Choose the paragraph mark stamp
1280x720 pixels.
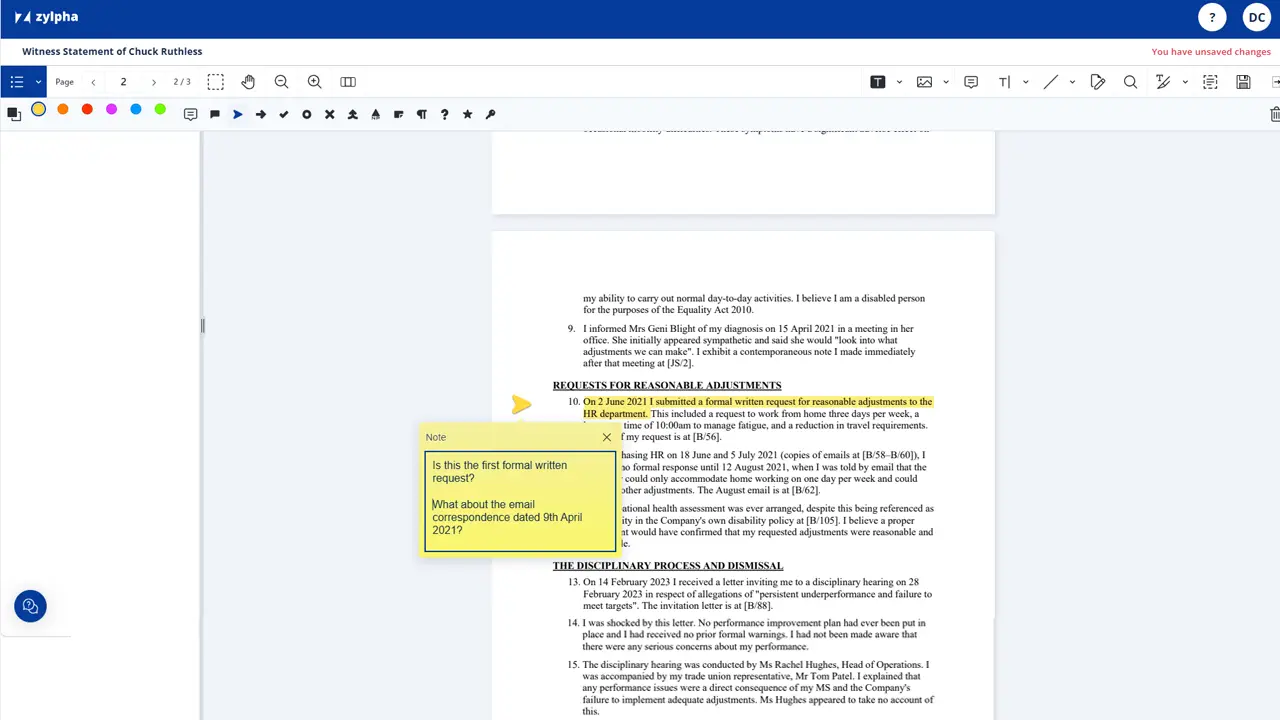point(422,114)
